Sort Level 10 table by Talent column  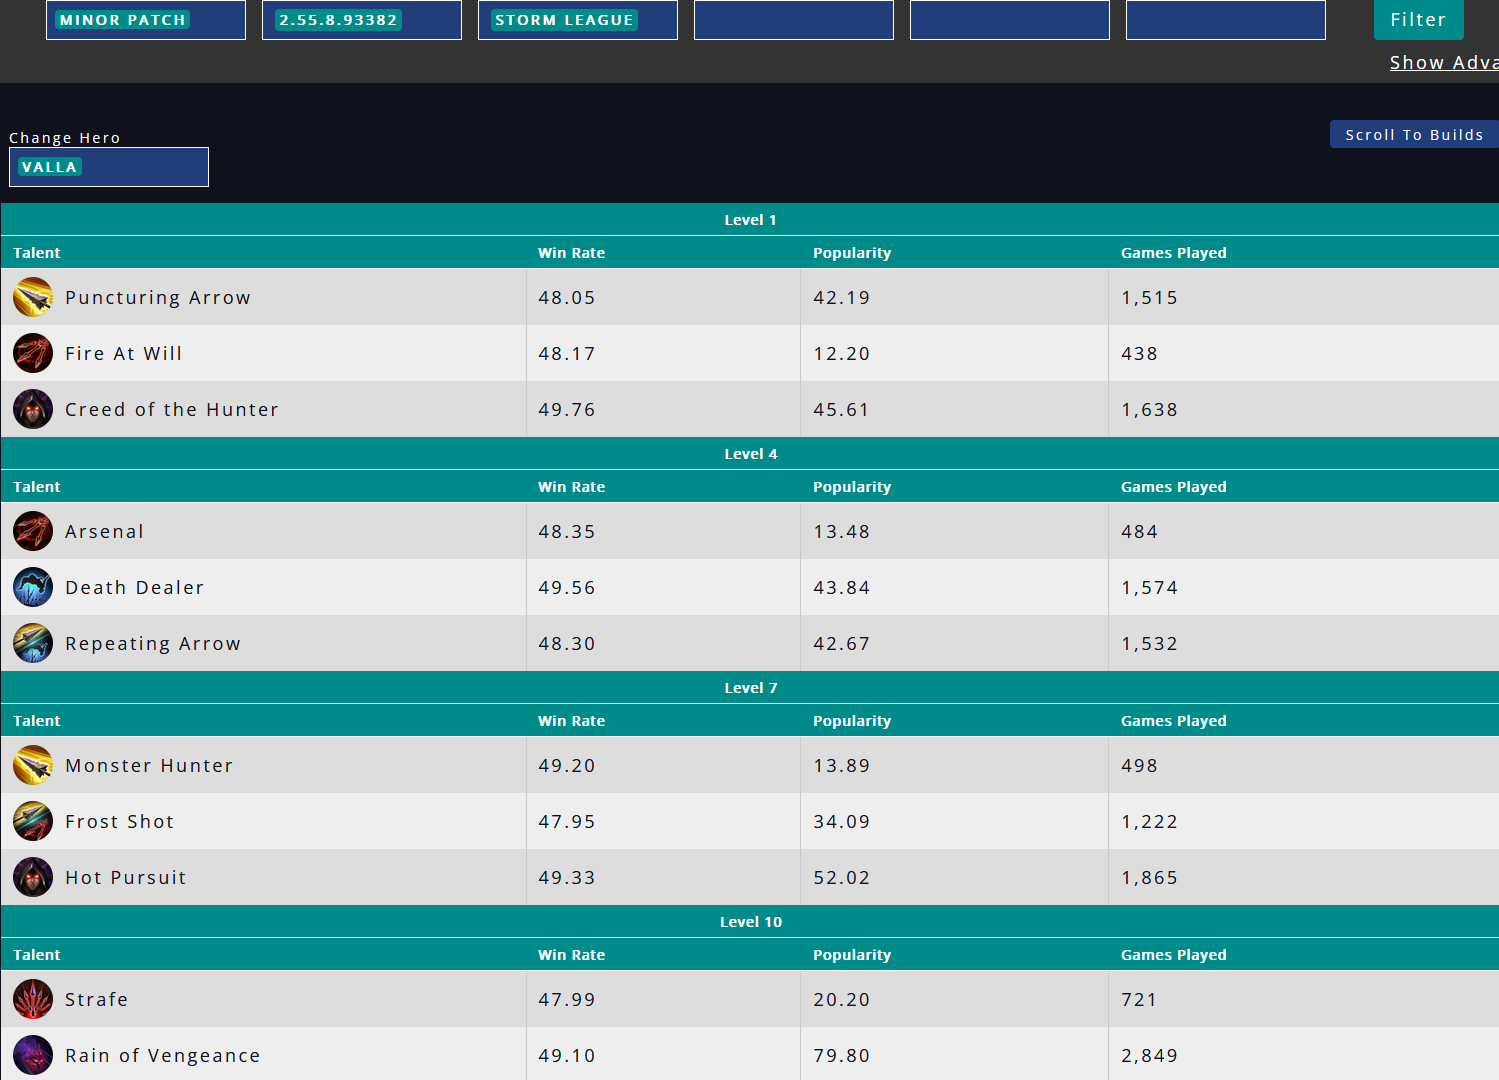37,955
